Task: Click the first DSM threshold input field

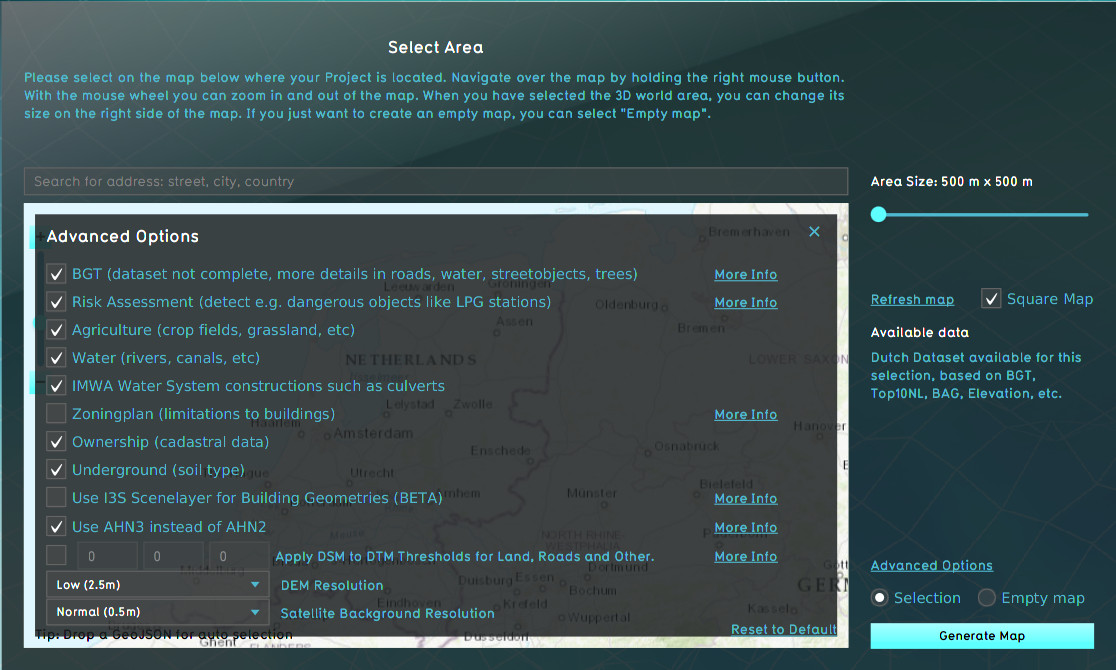Action: tap(107, 556)
